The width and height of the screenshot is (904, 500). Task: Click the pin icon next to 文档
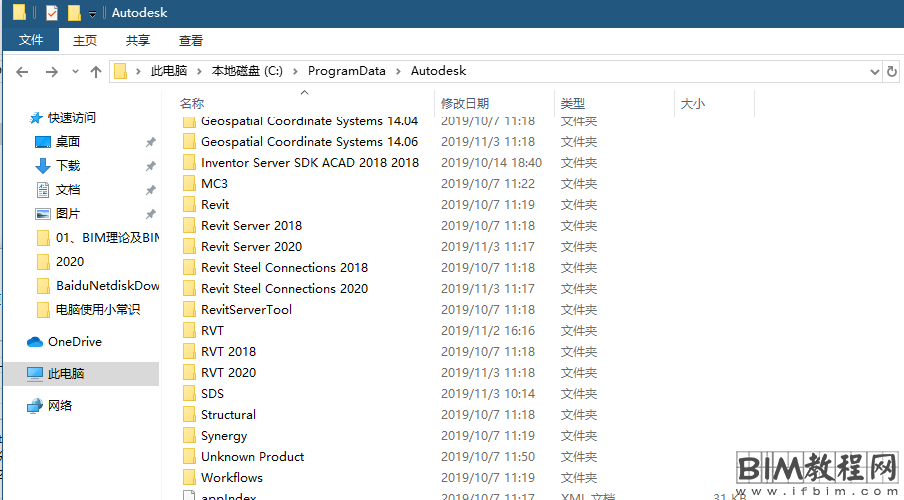click(151, 190)
